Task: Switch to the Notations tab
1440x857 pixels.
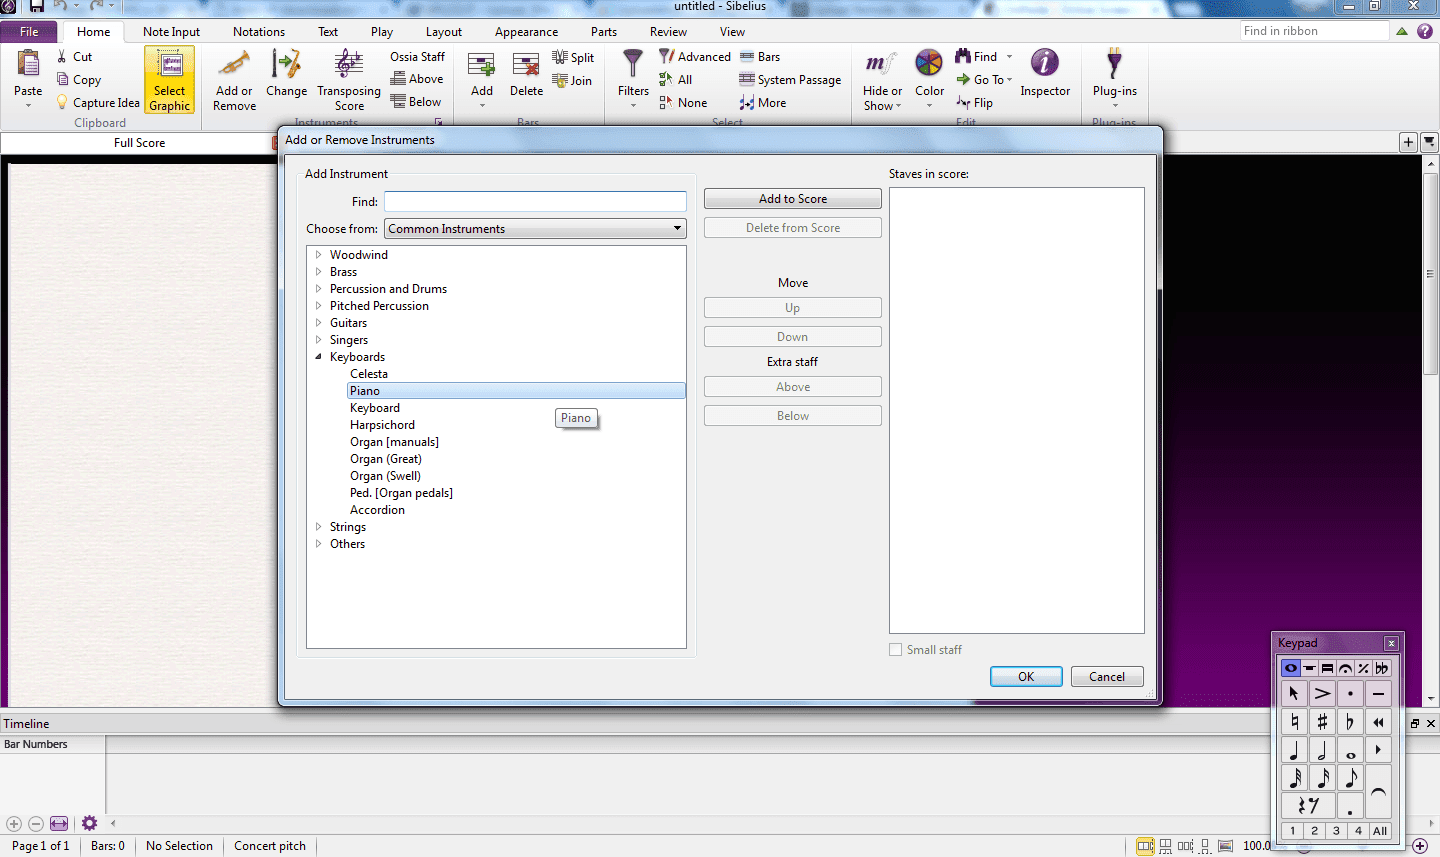Action: (x=259, y=31)
